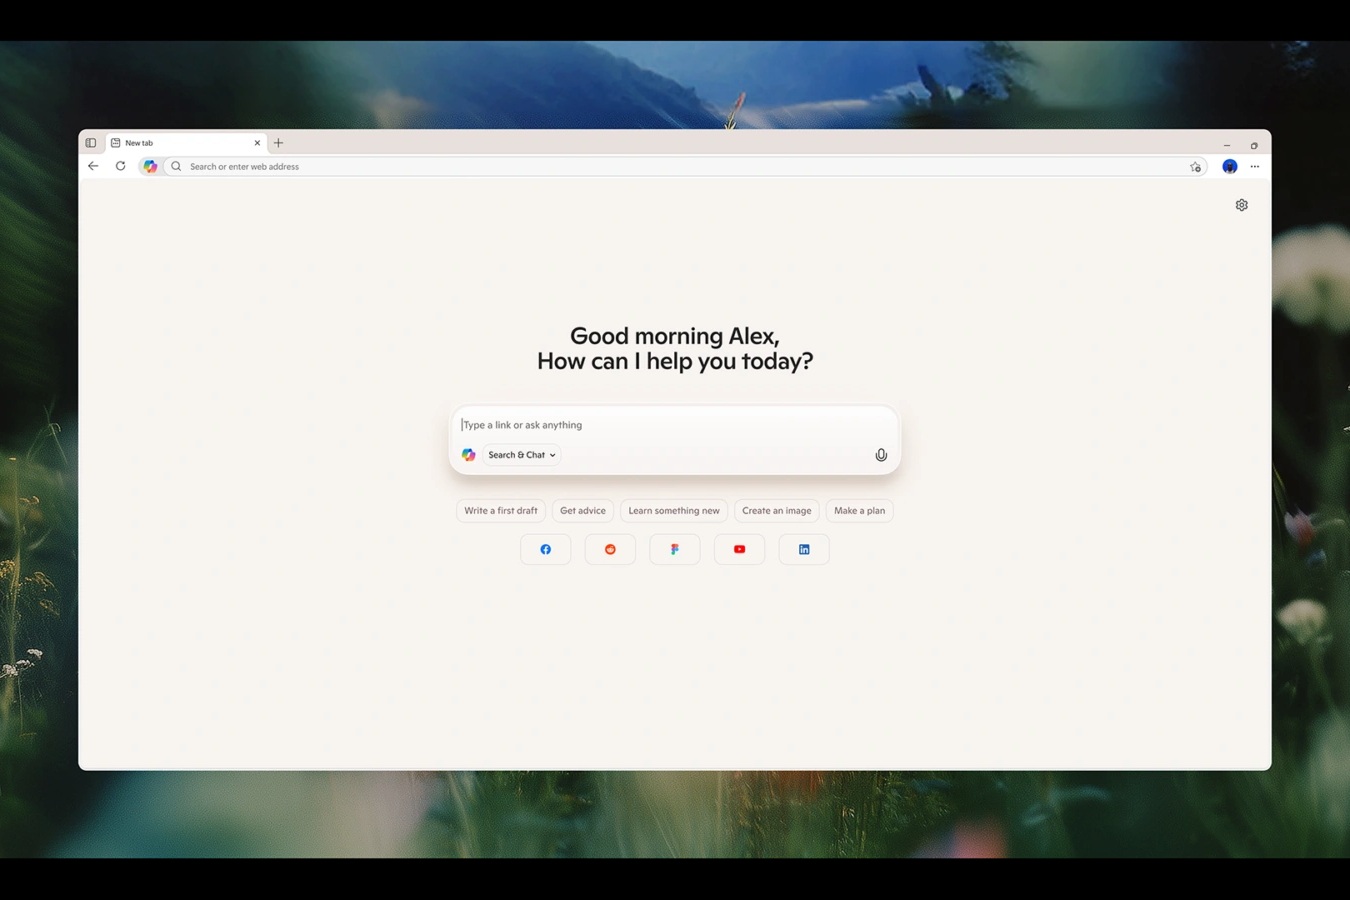Screen dimensions: 1350x900
Task: Open the LinkedIn shortcut tile
Action: [804, 549]
